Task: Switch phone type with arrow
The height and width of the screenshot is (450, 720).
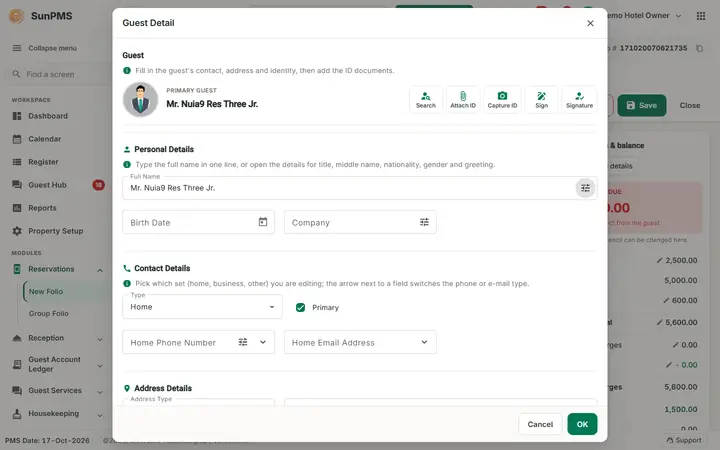Action: (263, 342)
